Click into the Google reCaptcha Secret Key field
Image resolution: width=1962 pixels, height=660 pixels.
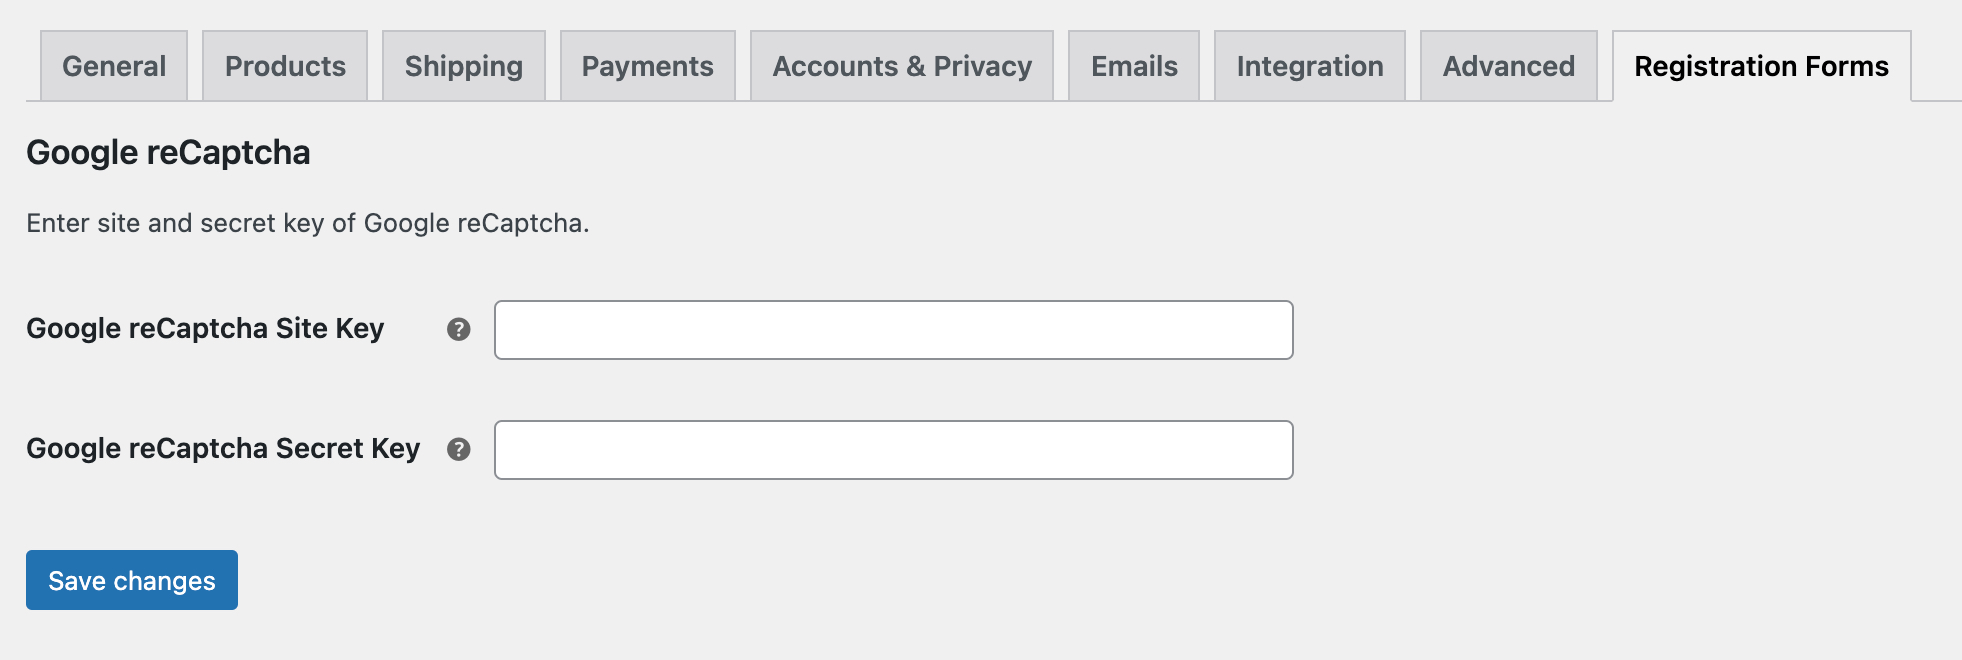893,450
